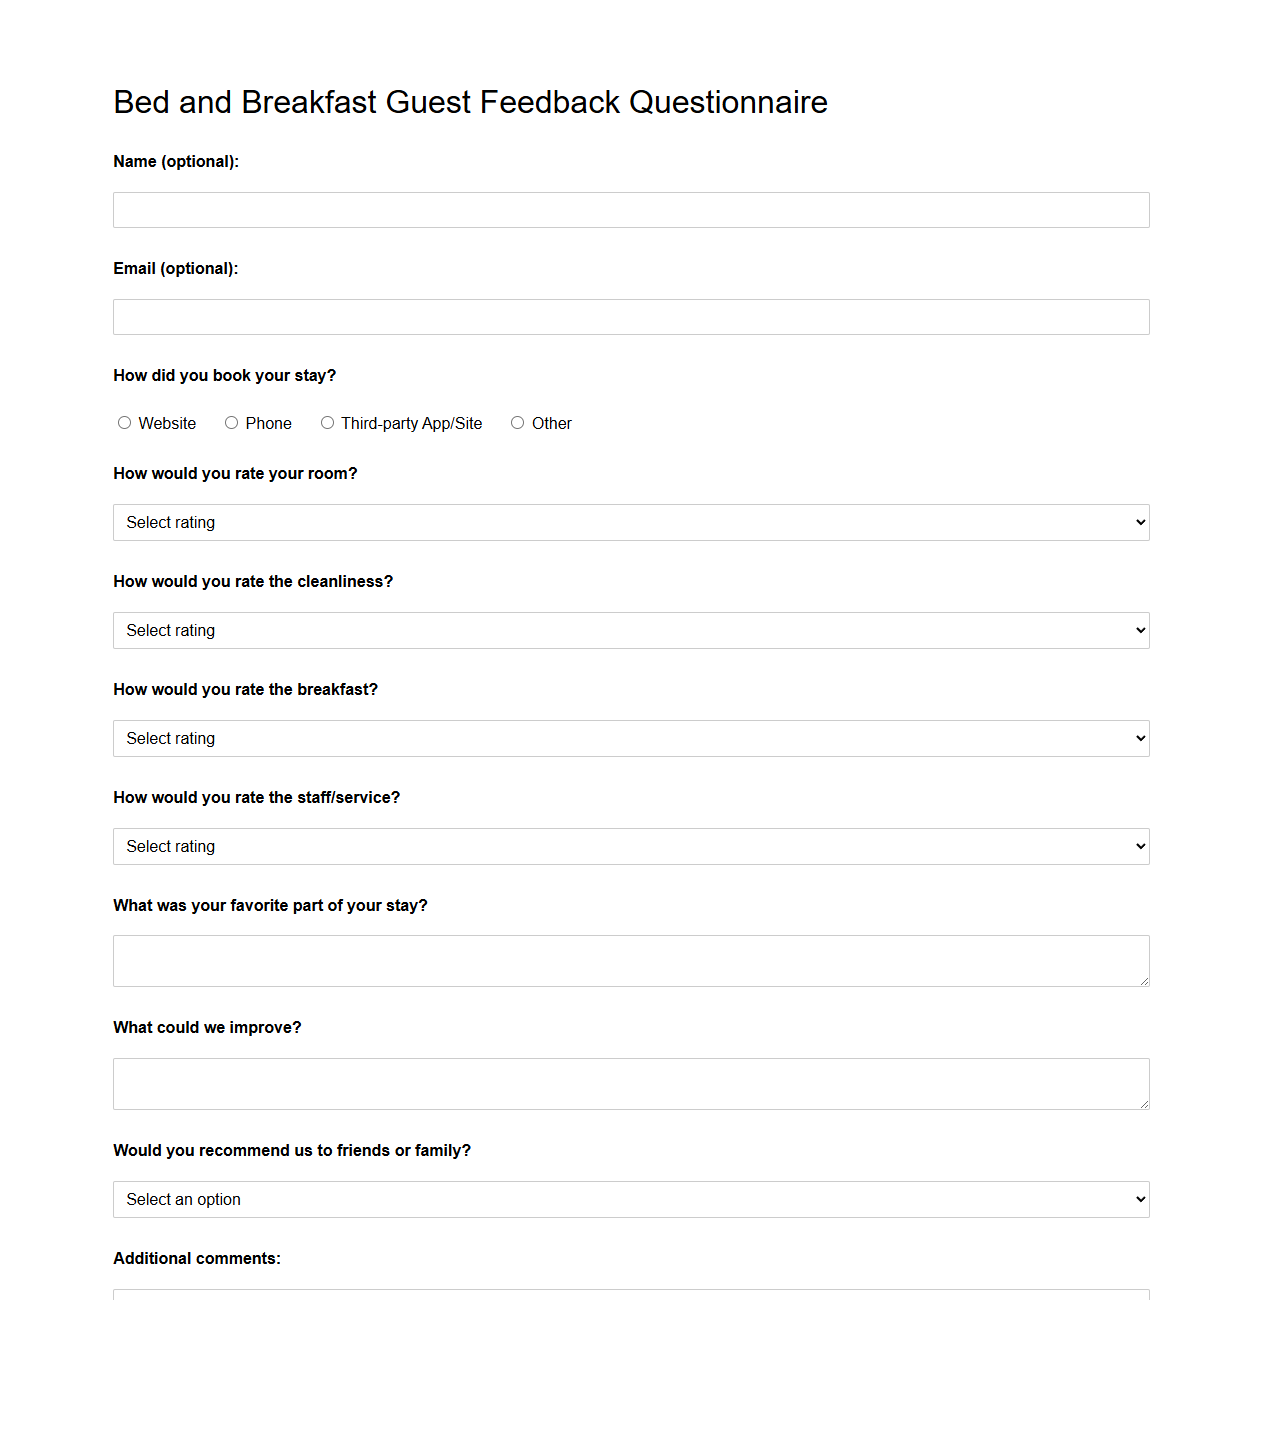Click the improvement suggestions text area

pyautogui.click(x=630, y=1083)
